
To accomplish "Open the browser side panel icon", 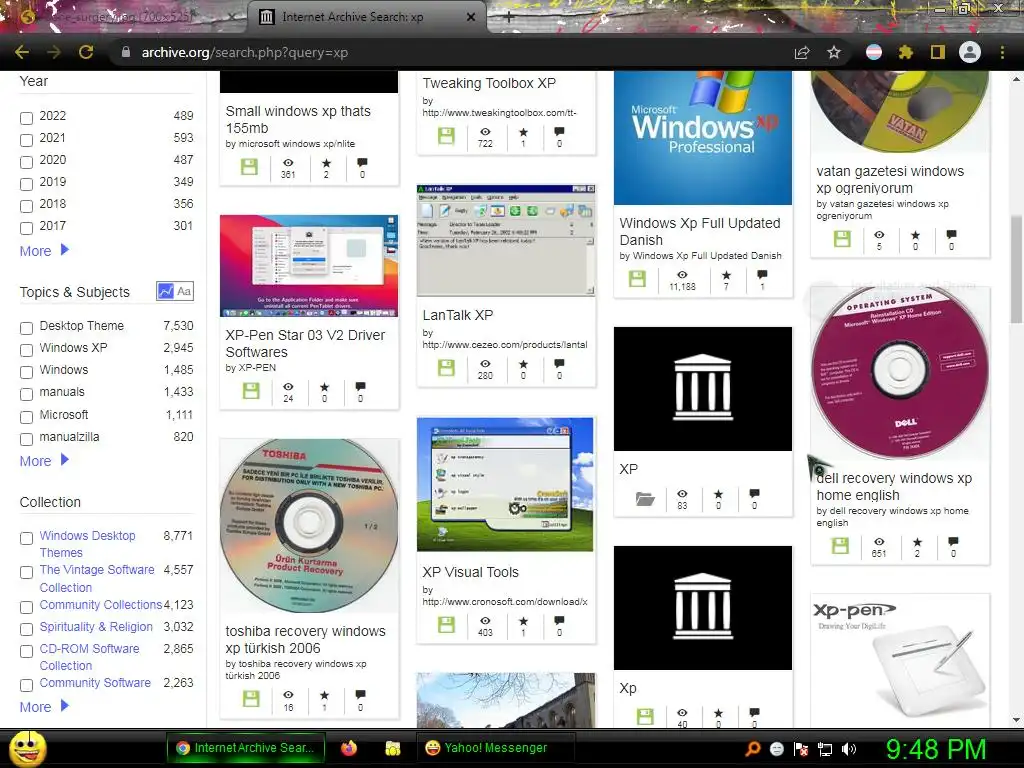I will pyautogui.click(x=937, y=52).
